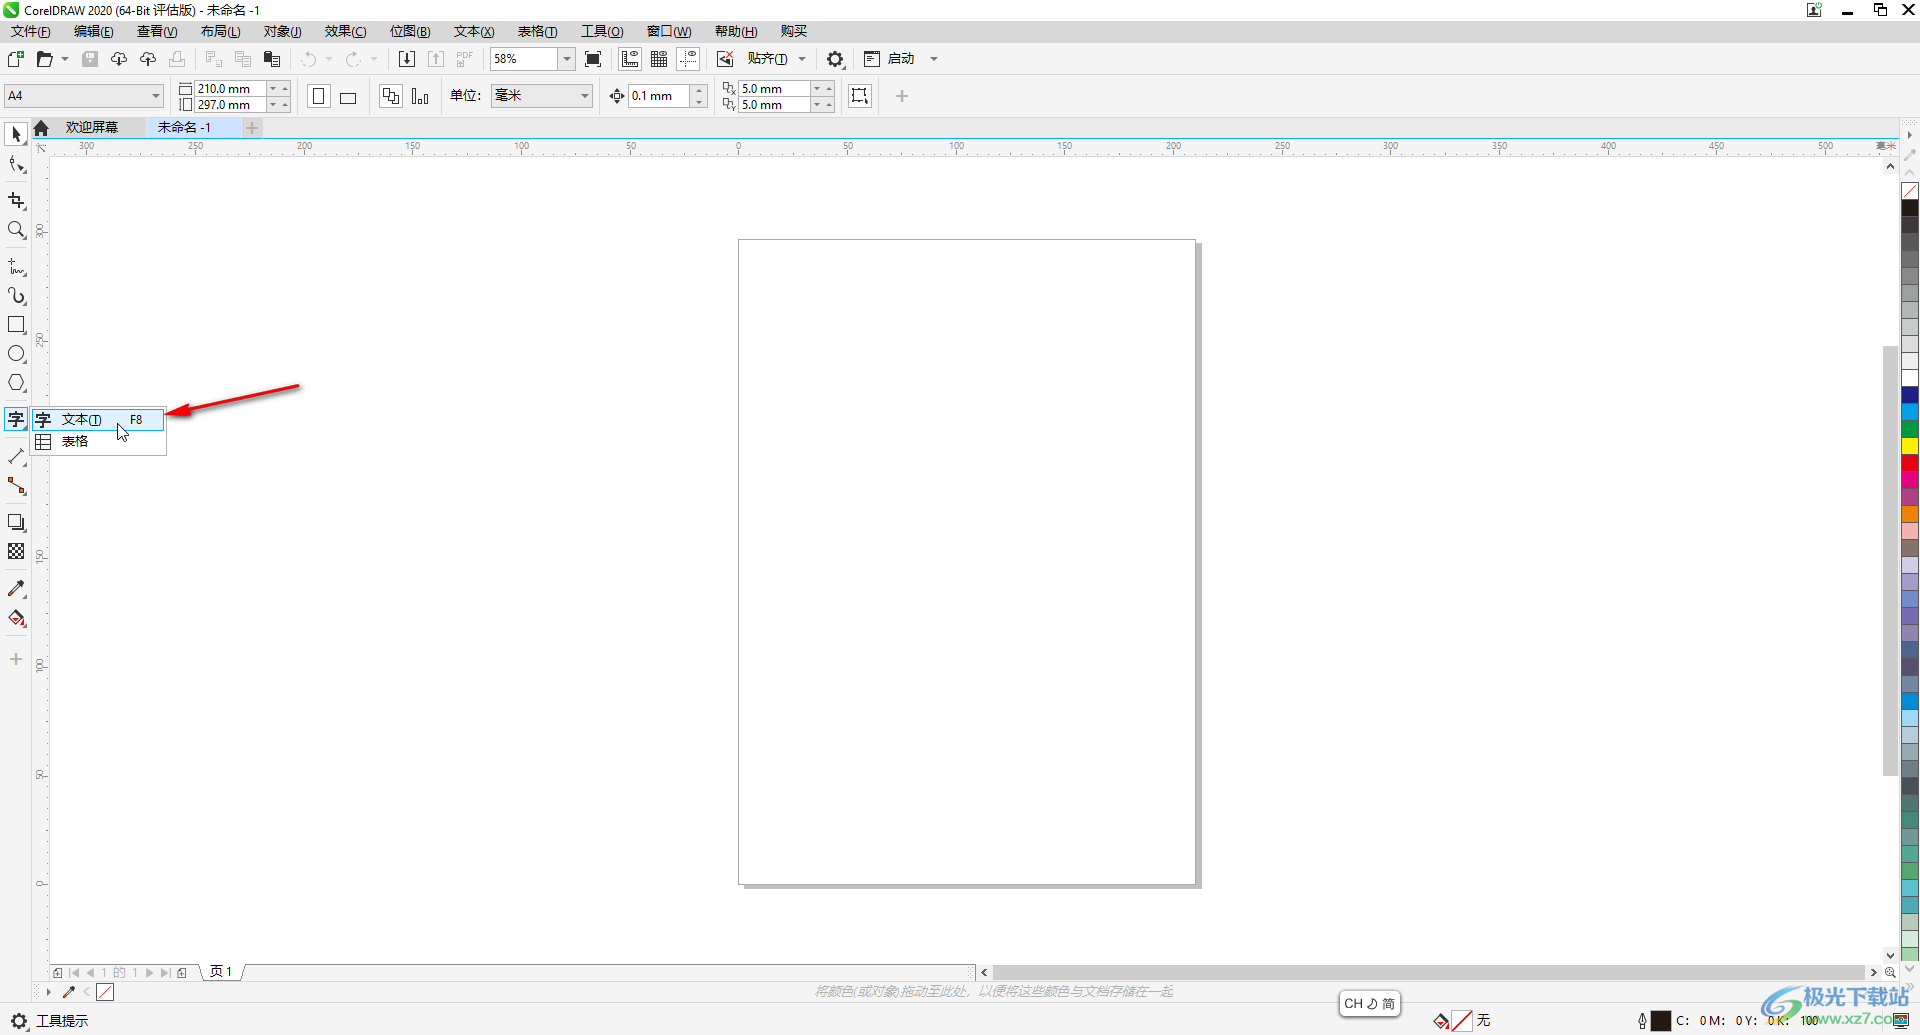Click the Full-screen preview icon

pos(593,59)
